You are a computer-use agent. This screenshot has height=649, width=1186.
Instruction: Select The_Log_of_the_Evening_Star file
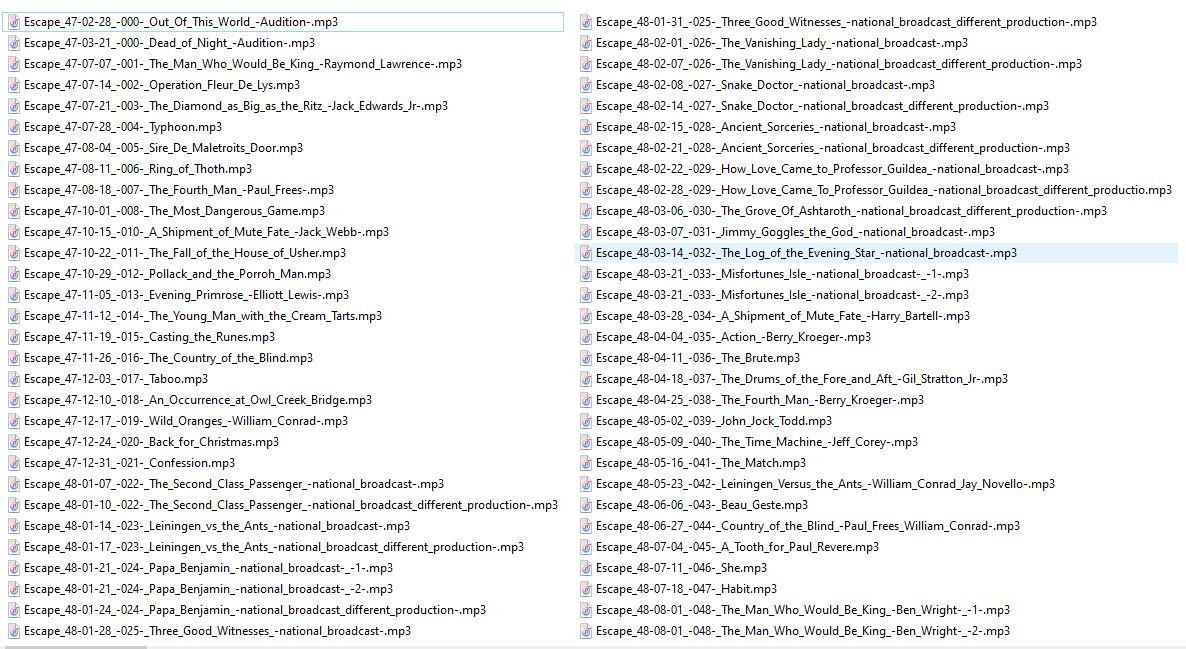click(x=805, y=253)
